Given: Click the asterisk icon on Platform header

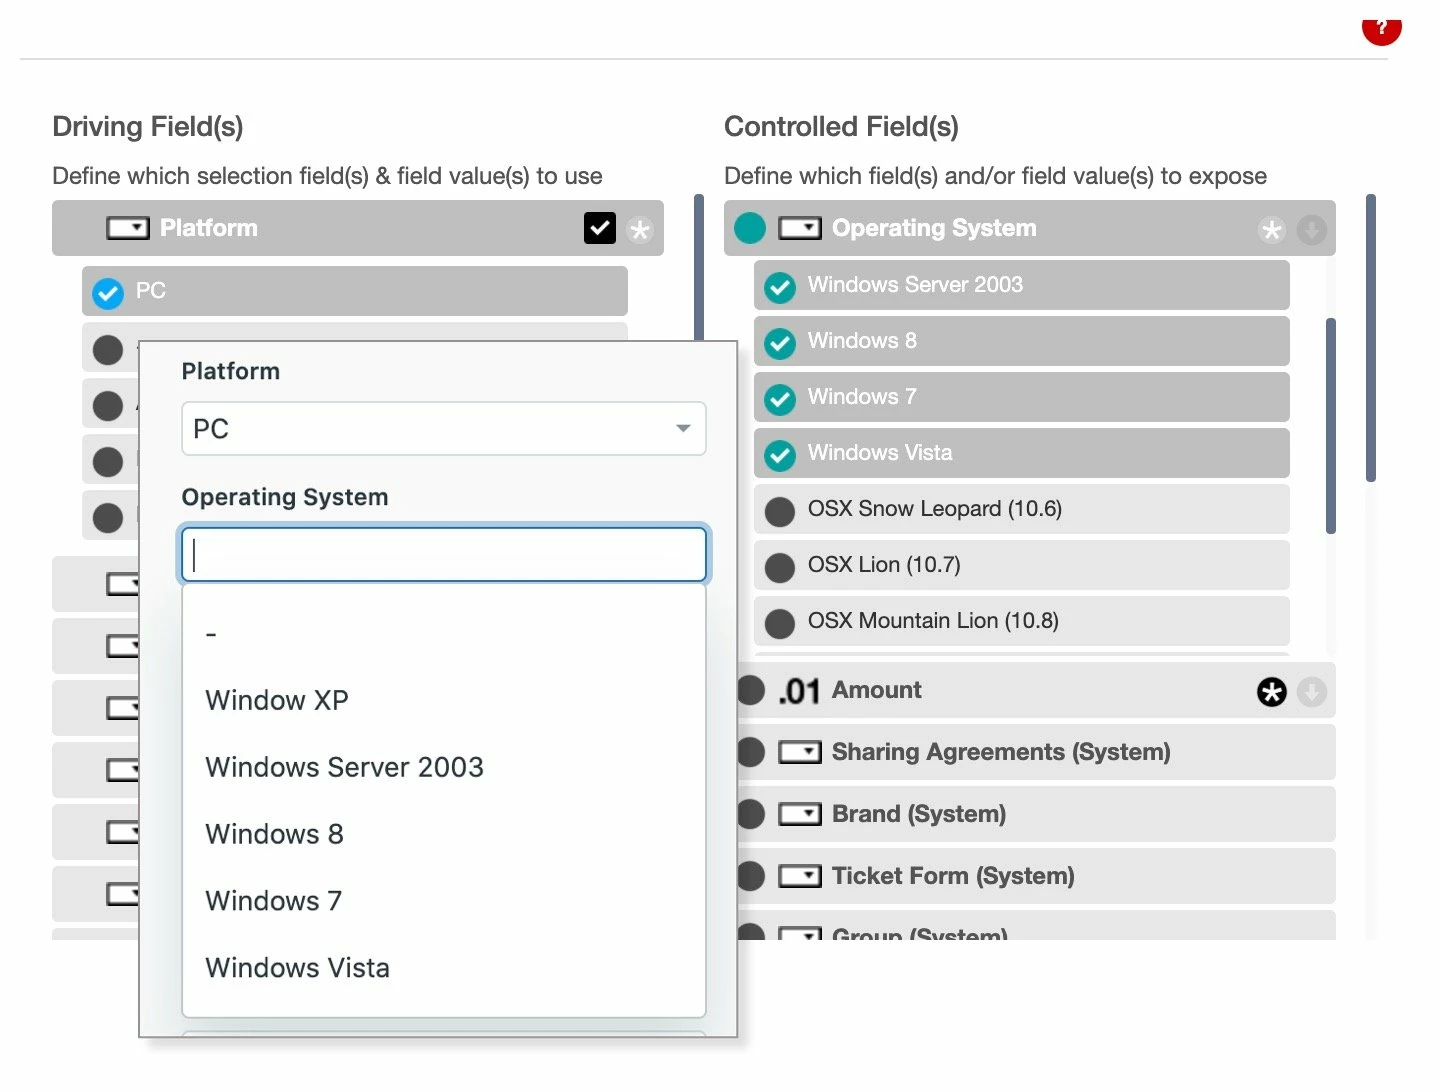Looking at the screenshot, I should coord(640,230).
